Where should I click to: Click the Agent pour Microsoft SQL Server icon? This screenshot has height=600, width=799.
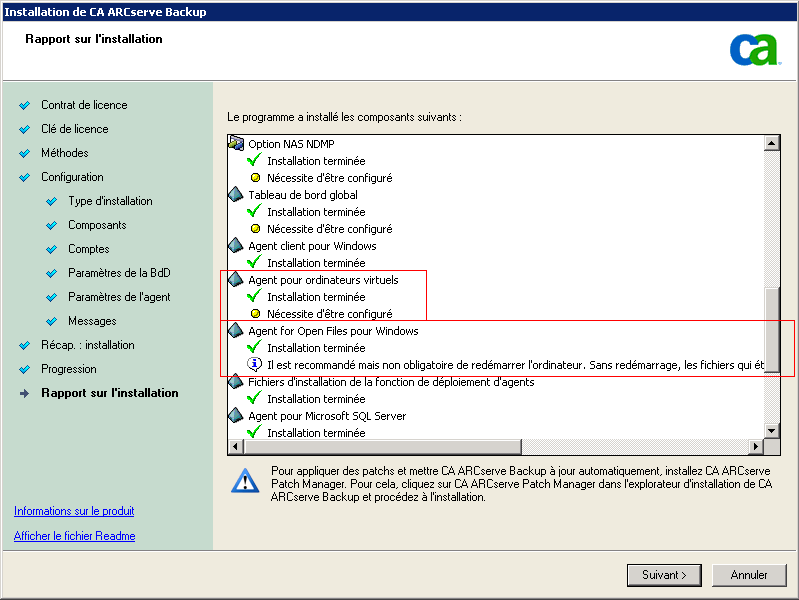click(x=236, y=415)
